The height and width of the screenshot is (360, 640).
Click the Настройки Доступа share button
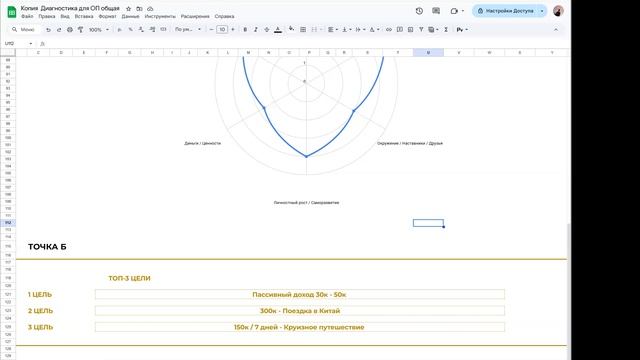coord(505,11)
